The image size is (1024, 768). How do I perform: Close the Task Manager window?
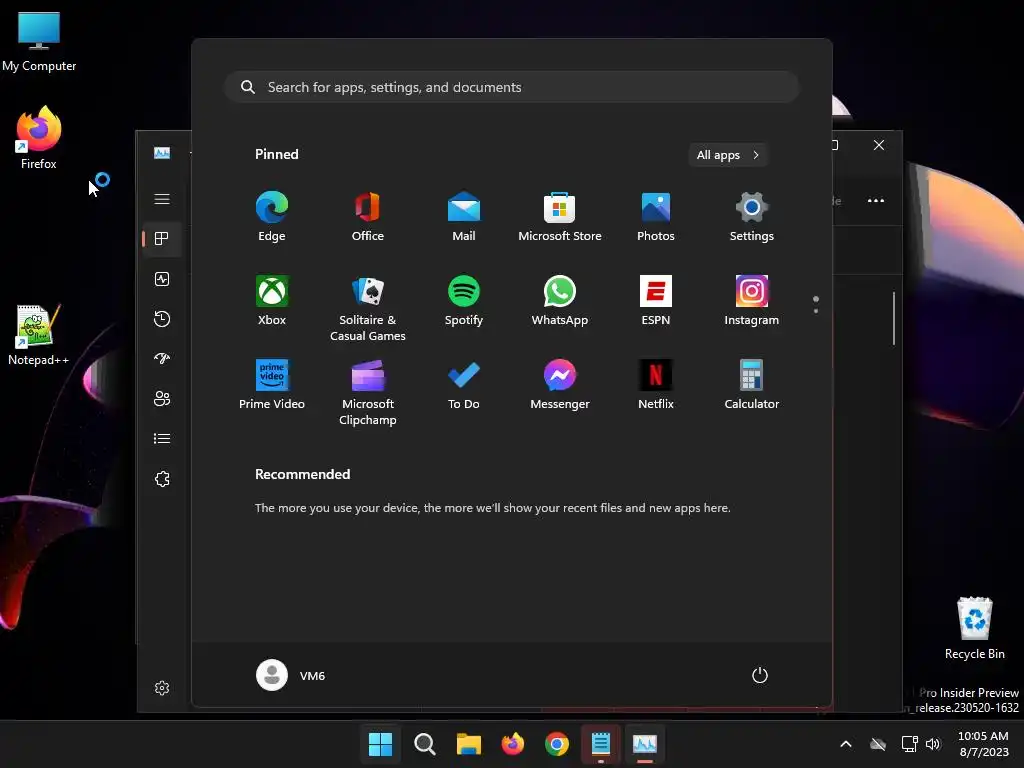(x=879, y=145)
